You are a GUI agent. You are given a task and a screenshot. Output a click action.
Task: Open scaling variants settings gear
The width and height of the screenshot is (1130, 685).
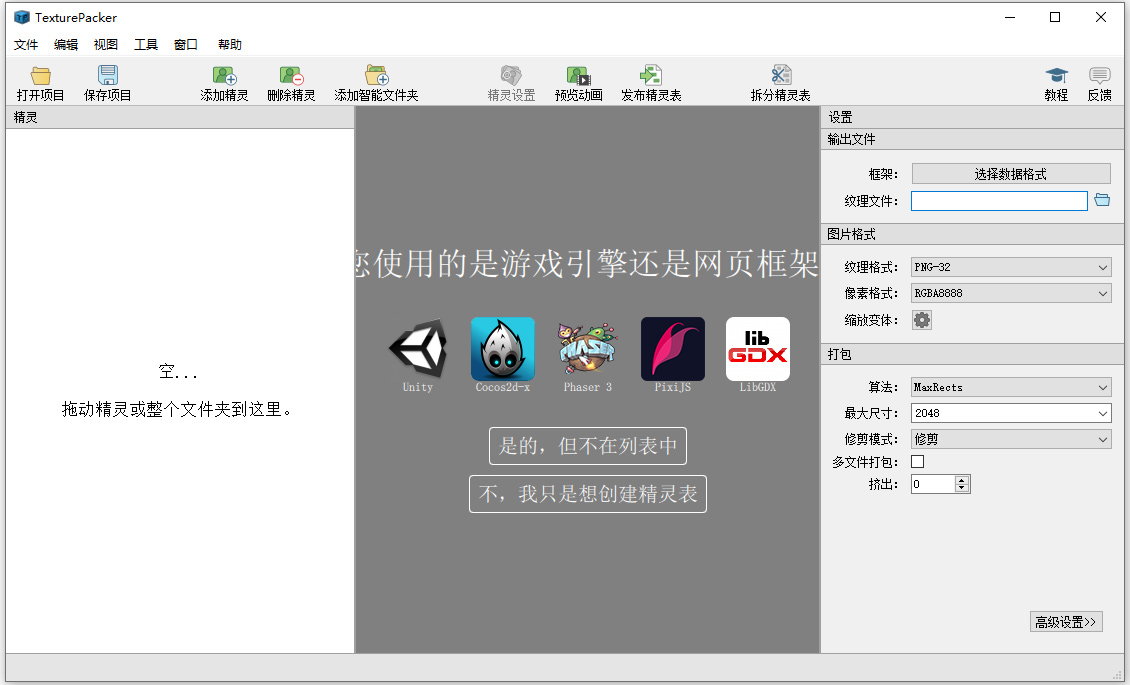921,320
